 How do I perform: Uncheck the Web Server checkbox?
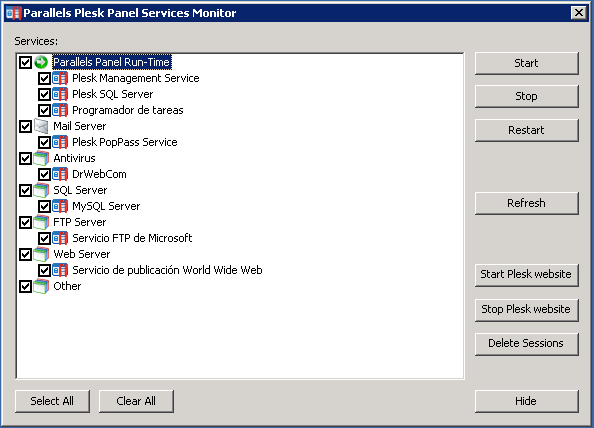pos(25,255)
